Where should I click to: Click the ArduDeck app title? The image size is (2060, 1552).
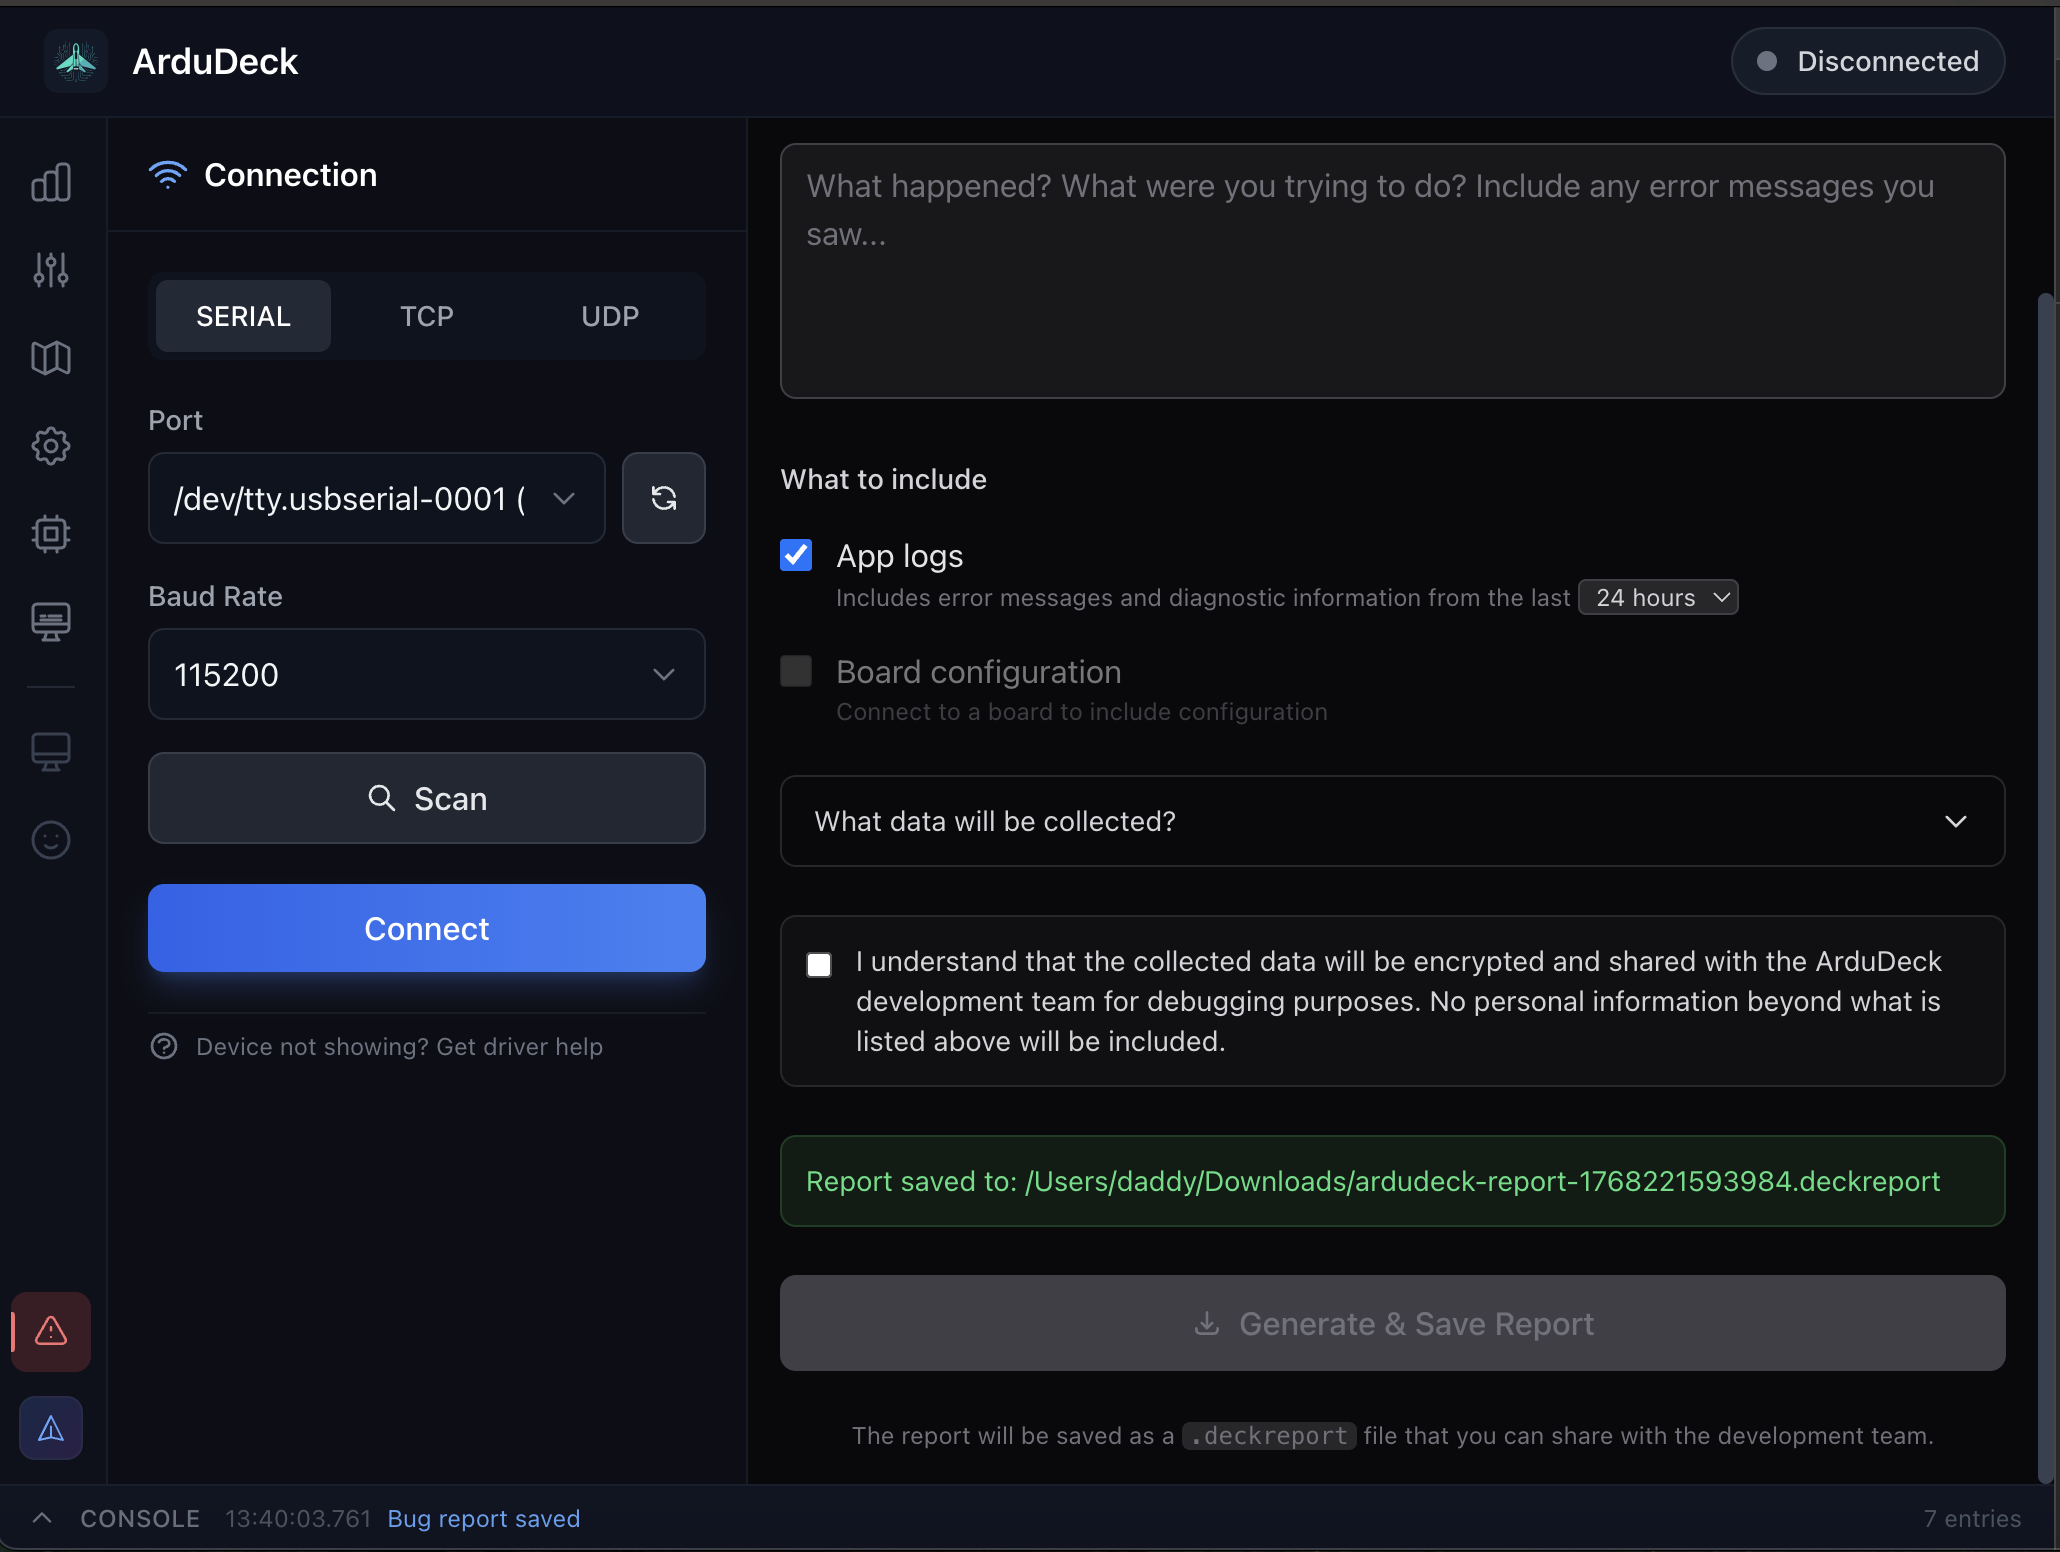215,61
